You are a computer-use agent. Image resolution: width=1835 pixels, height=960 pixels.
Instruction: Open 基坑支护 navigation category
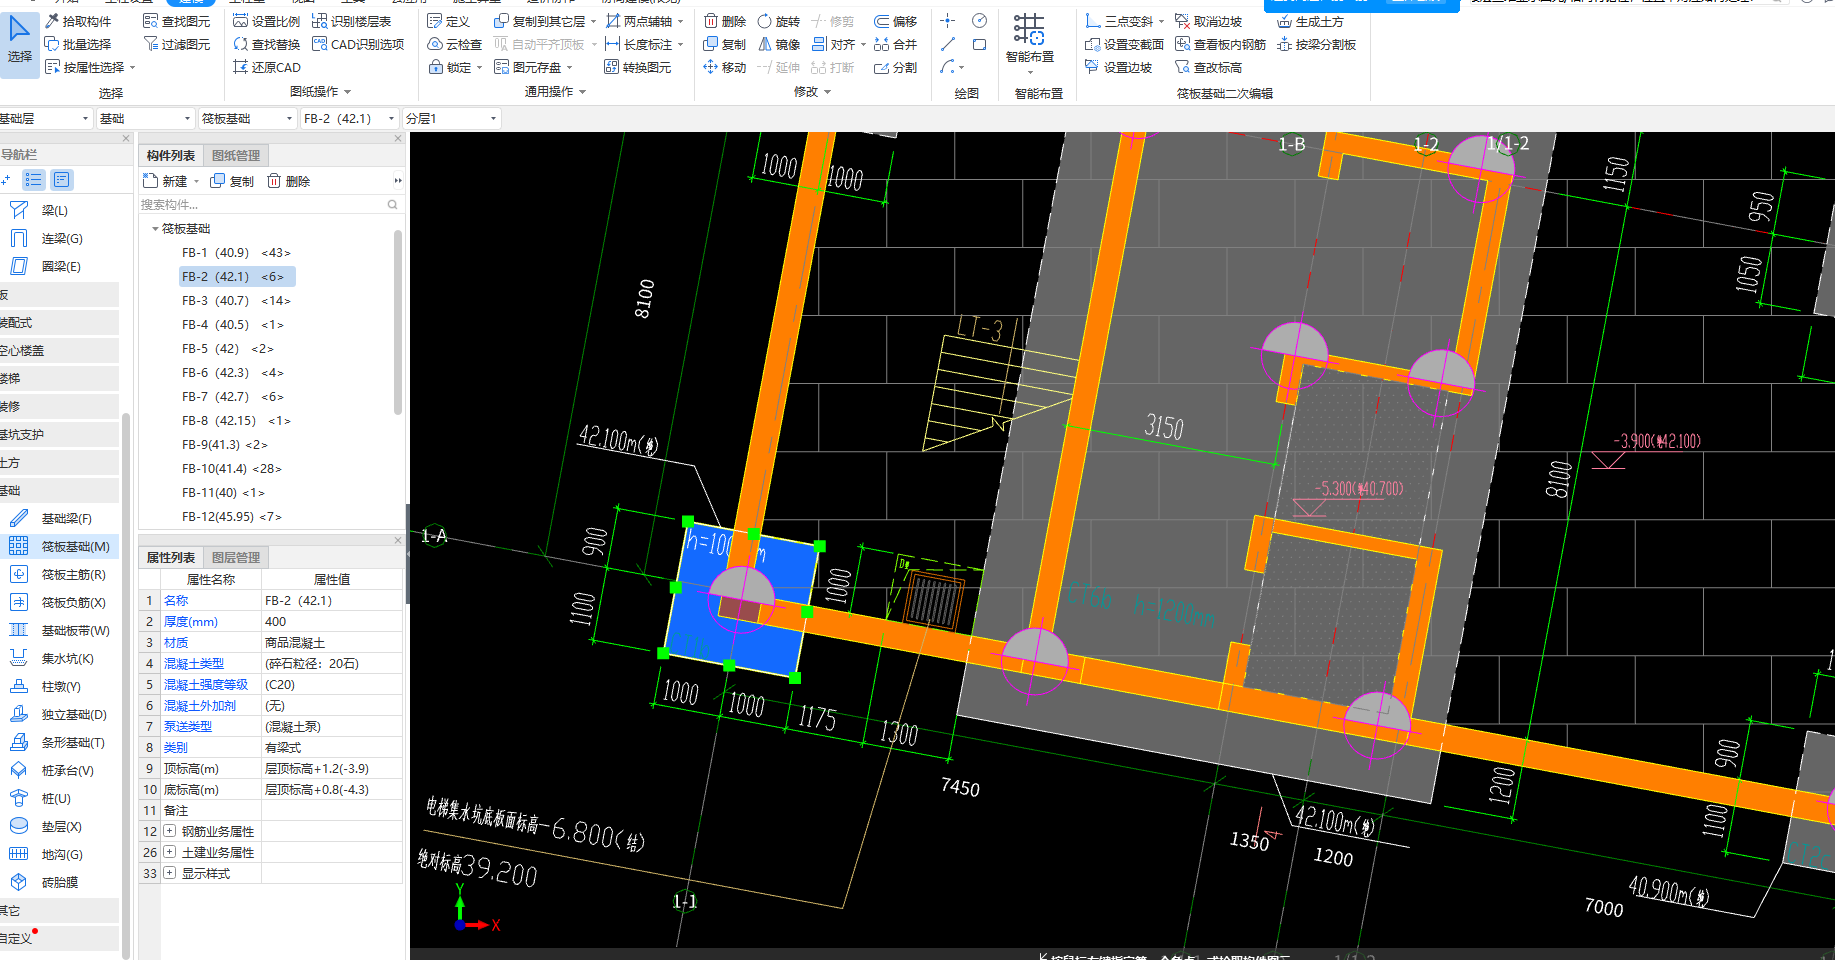tap(58, 434)
